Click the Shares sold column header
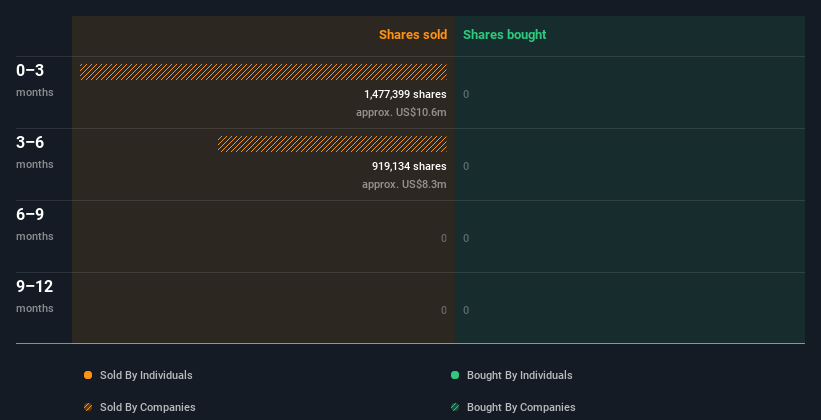Screen dimensions: 821x420 coord(413,35)
